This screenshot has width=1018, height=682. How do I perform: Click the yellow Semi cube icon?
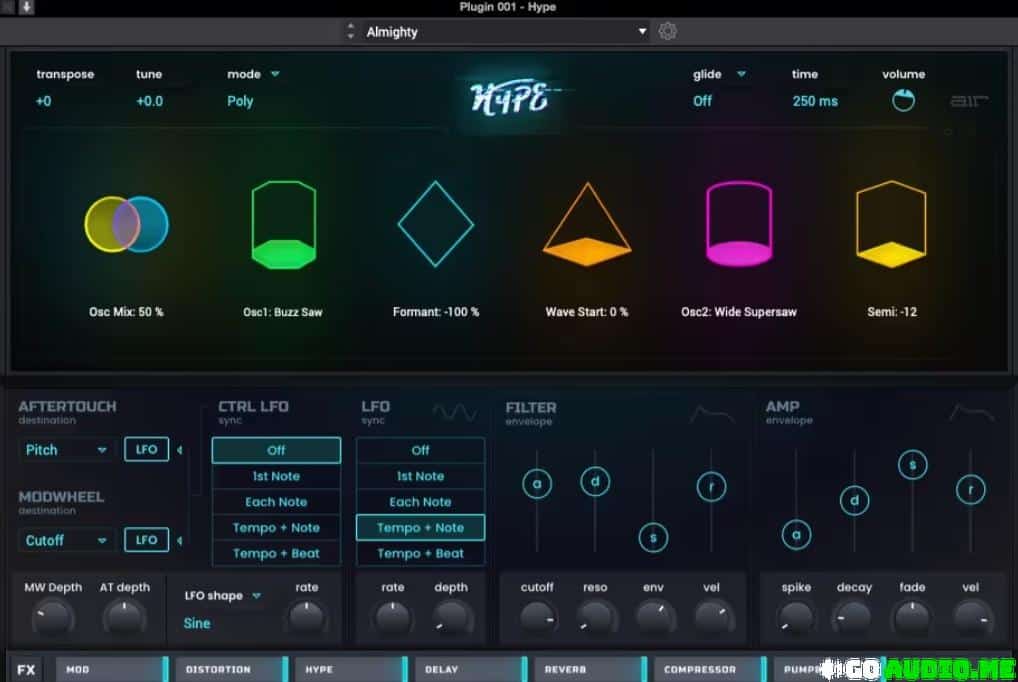tap(891, 224)
